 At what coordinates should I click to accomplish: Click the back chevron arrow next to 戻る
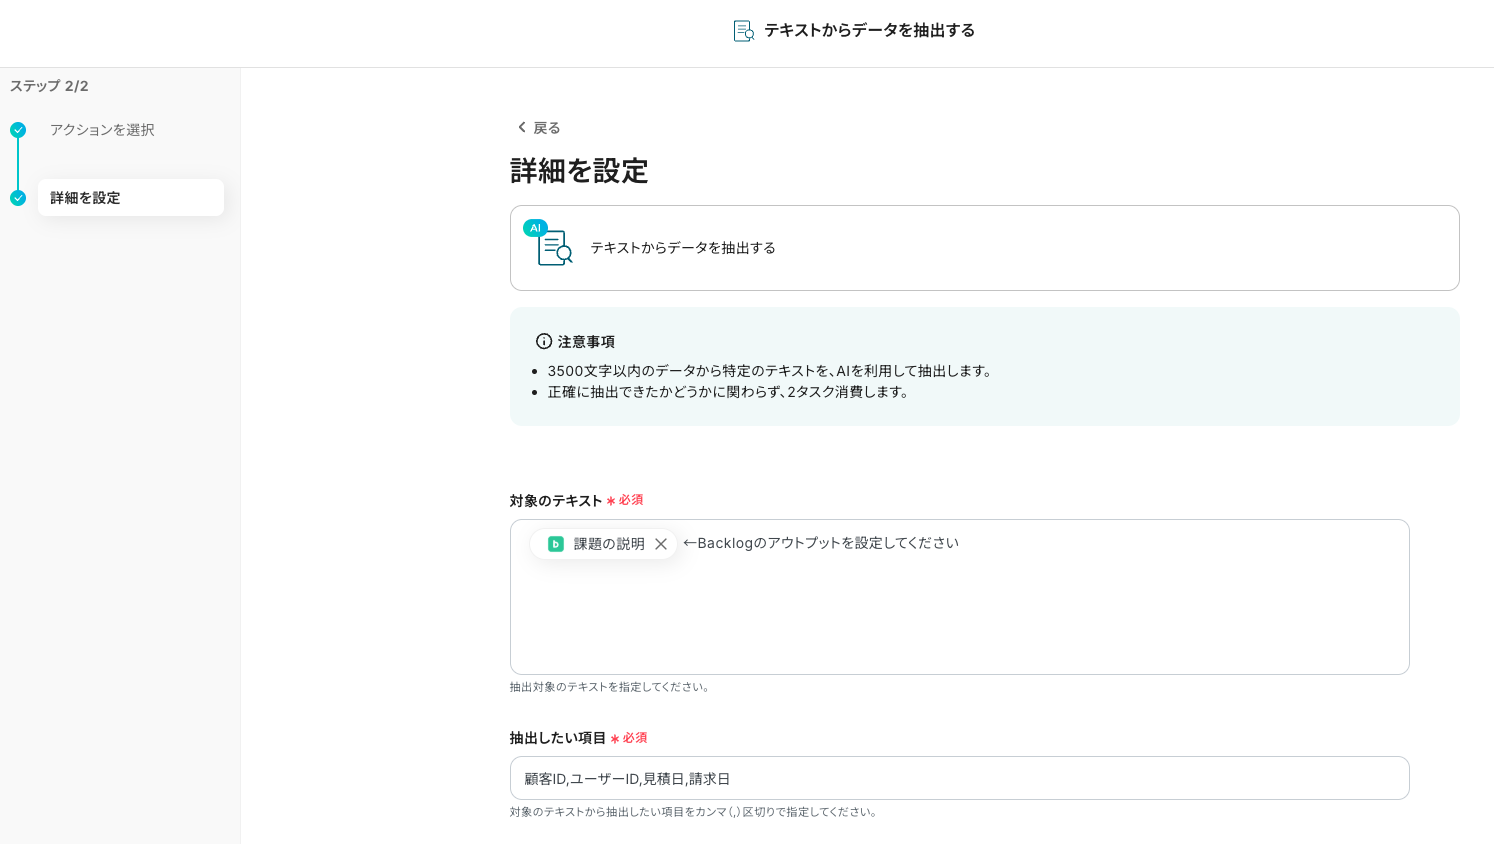point(521,127)
